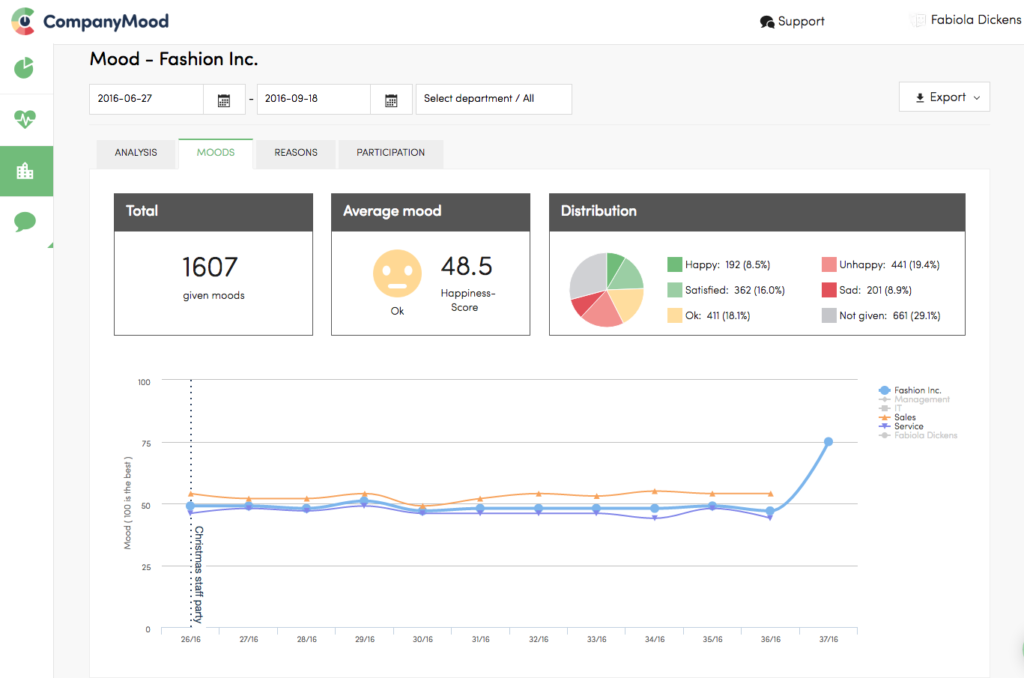Click the Distribution pie chart
Viewport: 1024px width, 678px height.
tap(607, 289)
